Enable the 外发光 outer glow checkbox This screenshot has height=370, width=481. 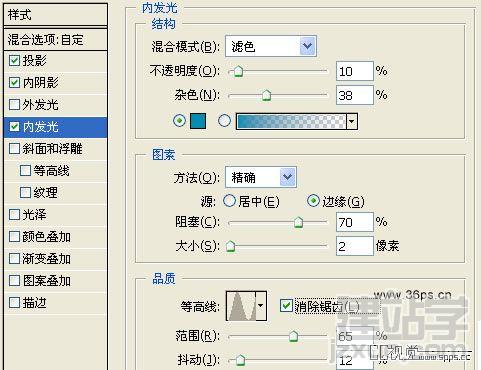click(x=14, y=105)
